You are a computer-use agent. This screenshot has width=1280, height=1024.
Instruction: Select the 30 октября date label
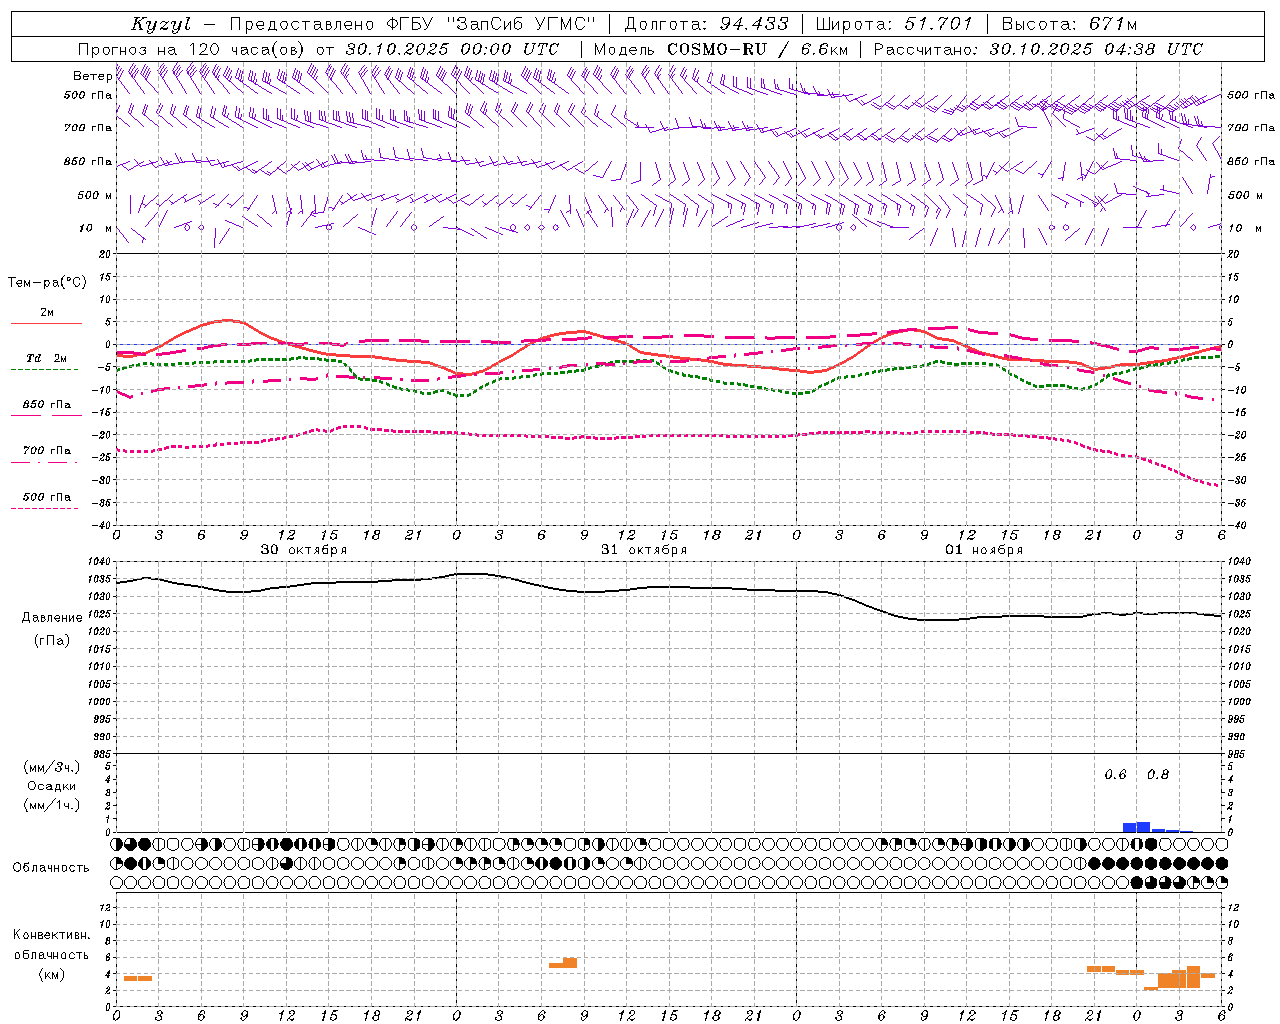pos(304,550)
